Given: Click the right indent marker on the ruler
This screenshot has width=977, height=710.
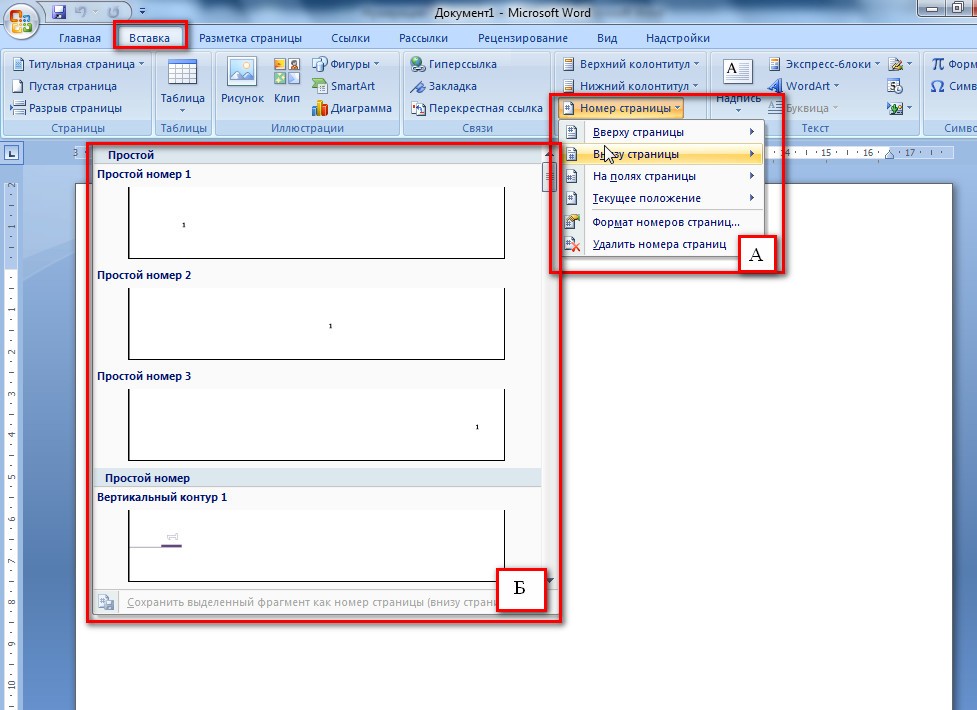Looking at the screenshot, I should click(x=889, y=155).
